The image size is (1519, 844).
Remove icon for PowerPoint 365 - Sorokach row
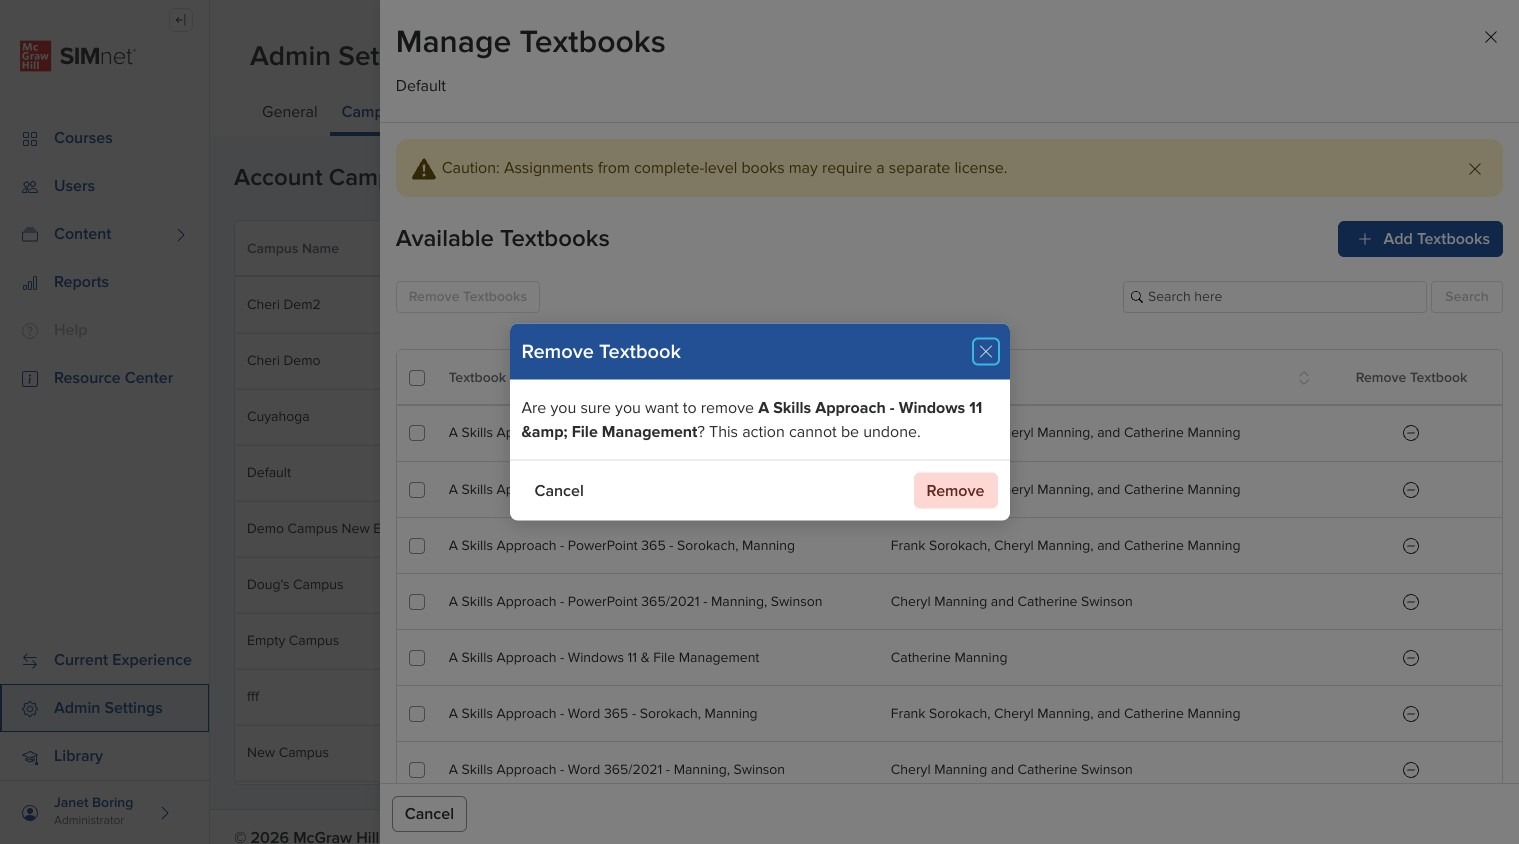(1411, 546)
